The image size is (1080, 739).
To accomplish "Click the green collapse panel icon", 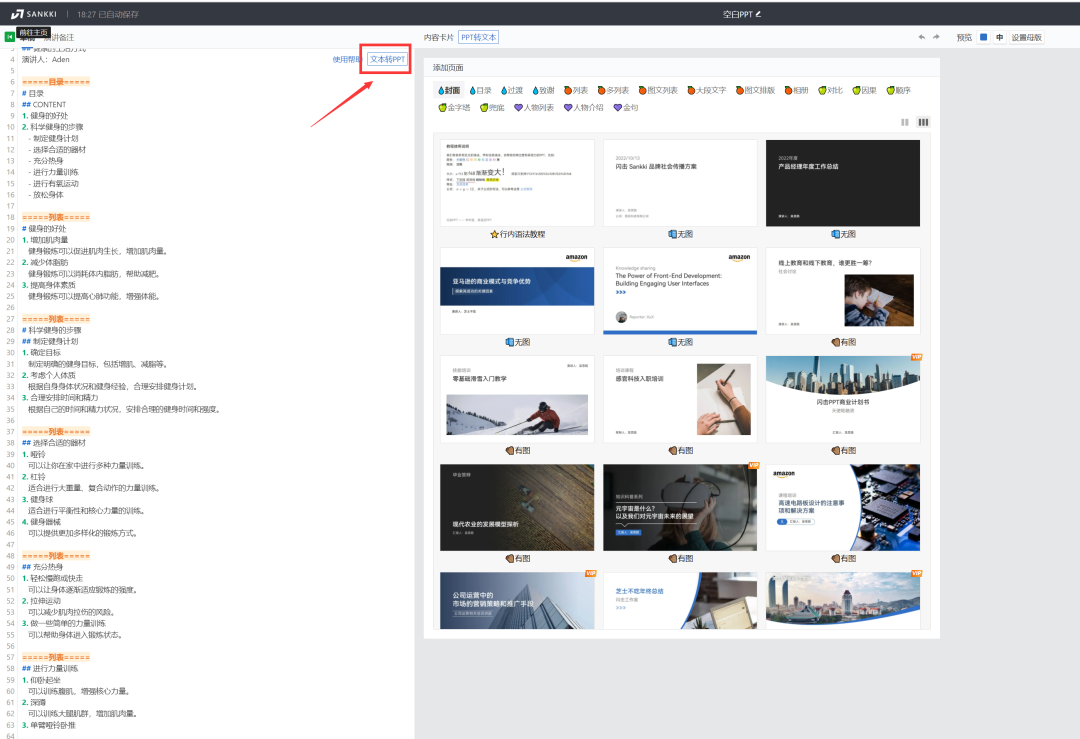I will click(10, 37).
